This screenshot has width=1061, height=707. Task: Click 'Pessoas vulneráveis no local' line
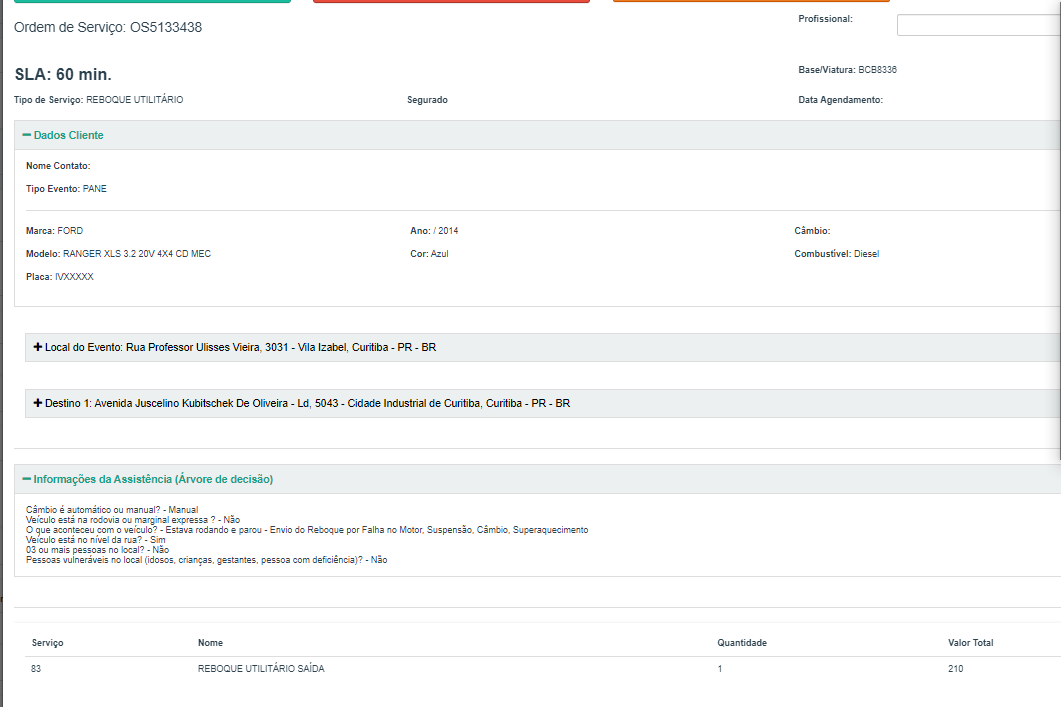tap(206, 560)
